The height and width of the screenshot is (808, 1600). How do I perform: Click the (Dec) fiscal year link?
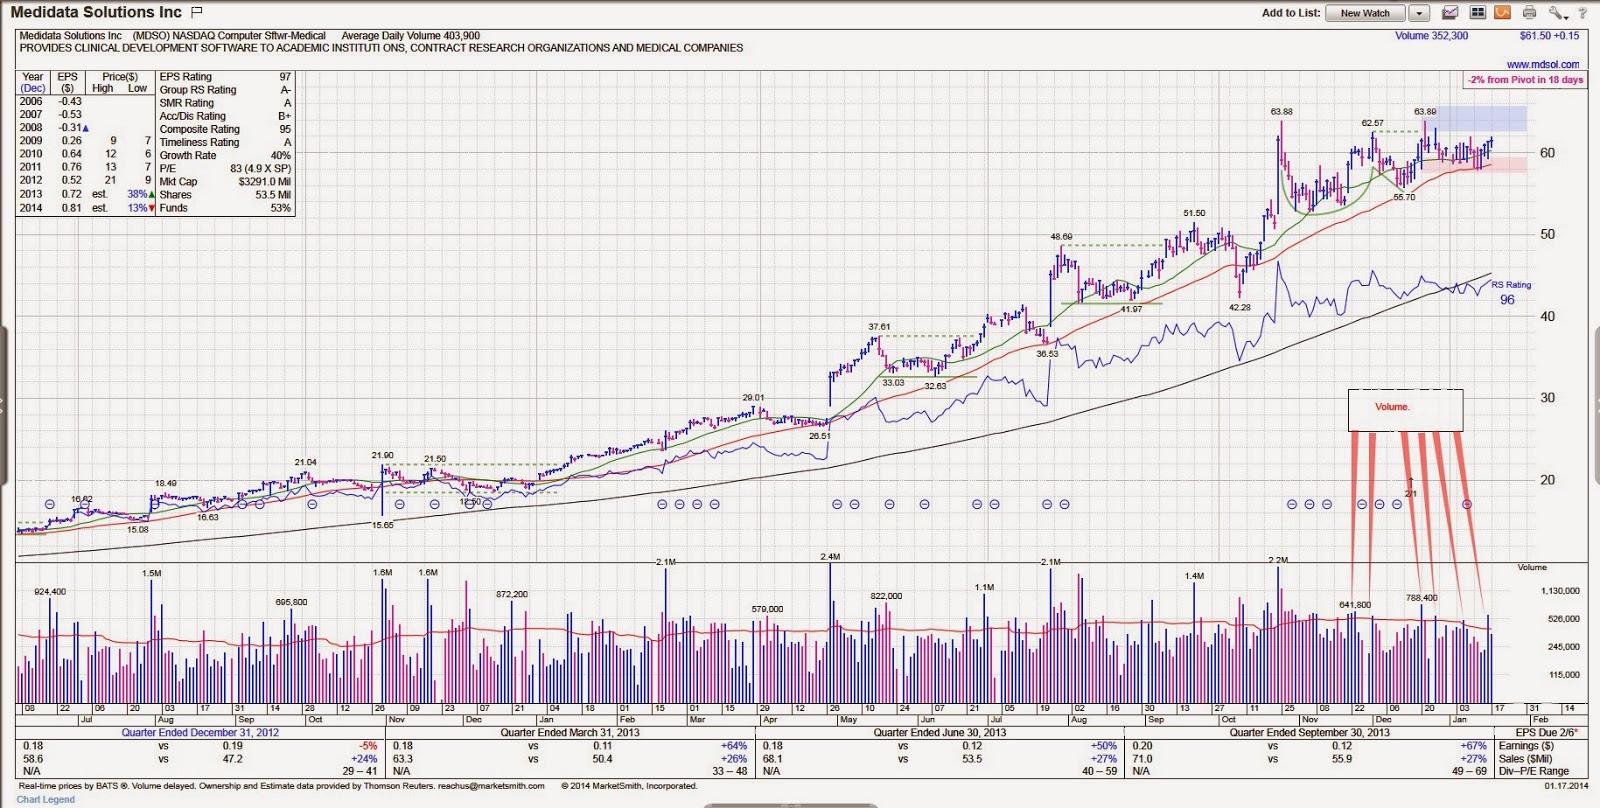(x=32, y=88)
